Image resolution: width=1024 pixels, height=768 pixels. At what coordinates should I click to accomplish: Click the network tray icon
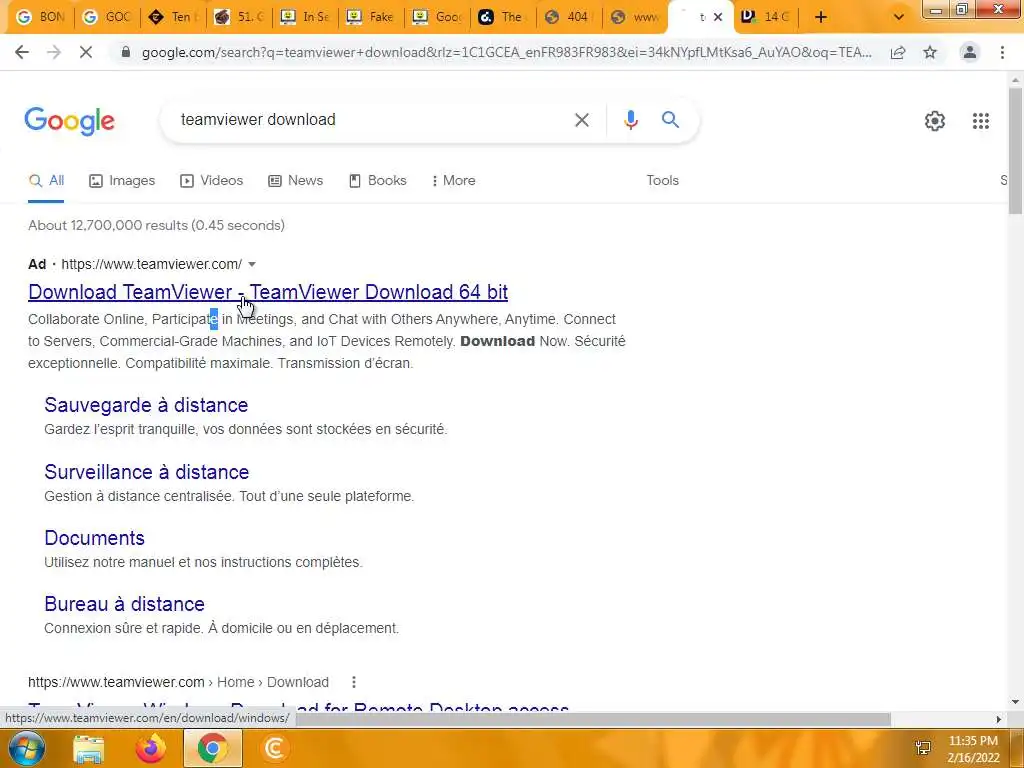point(923,748)
